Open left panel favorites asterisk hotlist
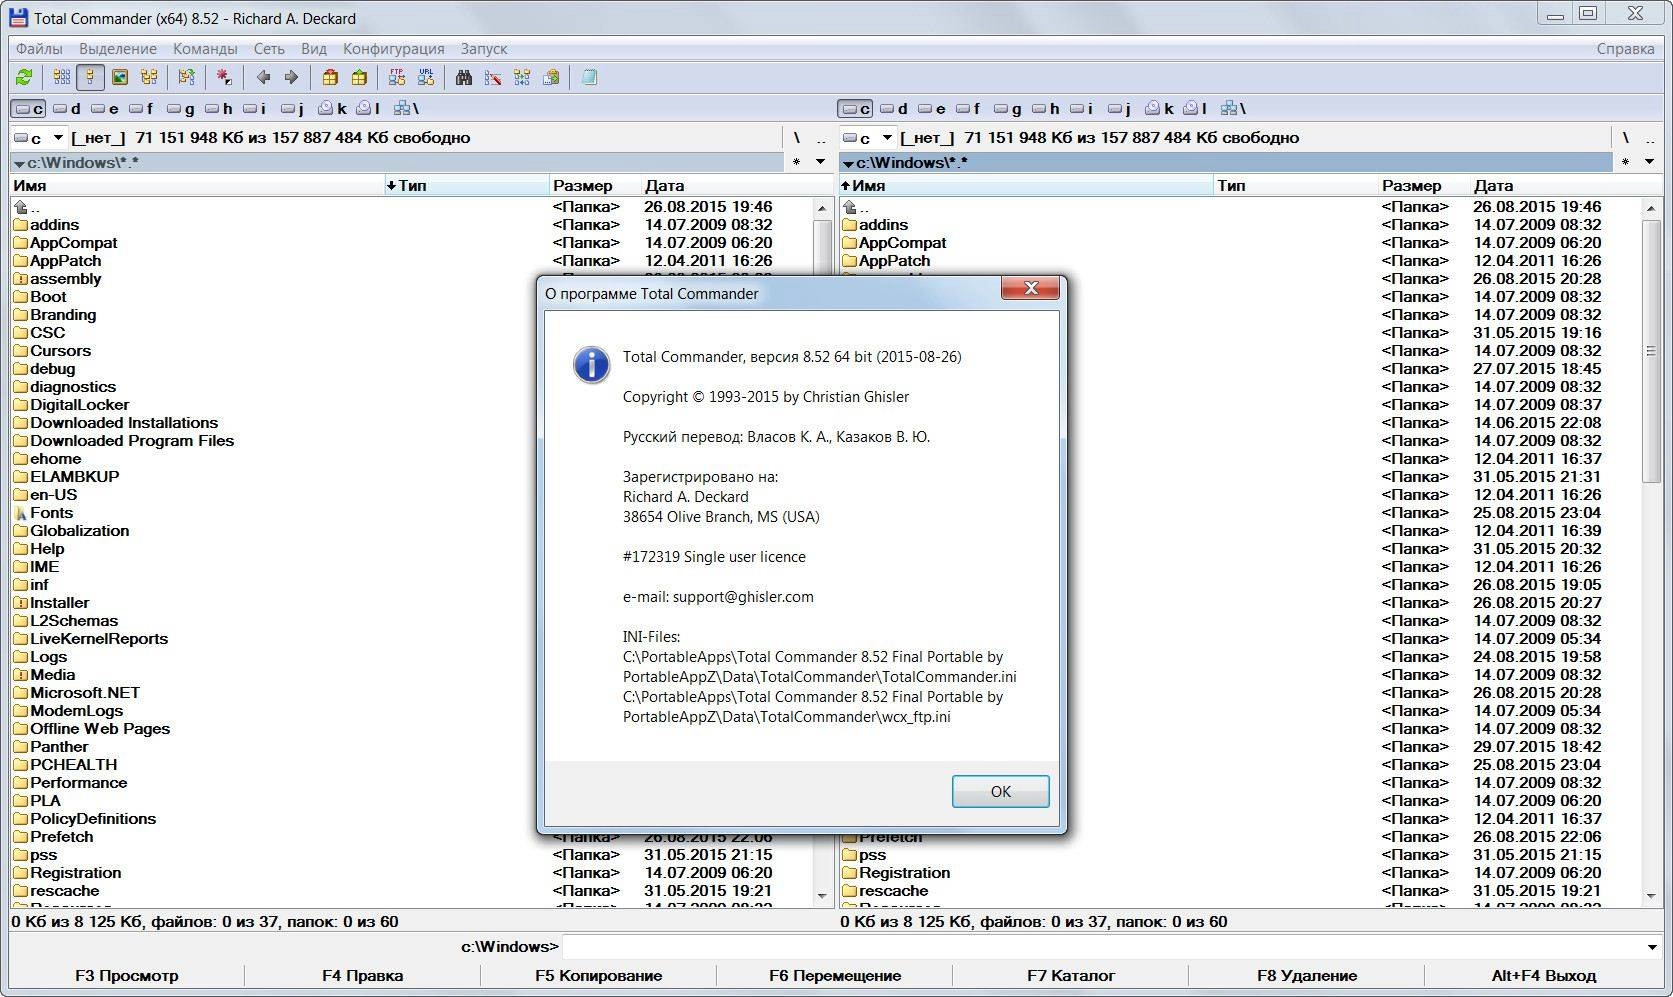The width and height of the screenshot is (1673, 997). (797, 162)
